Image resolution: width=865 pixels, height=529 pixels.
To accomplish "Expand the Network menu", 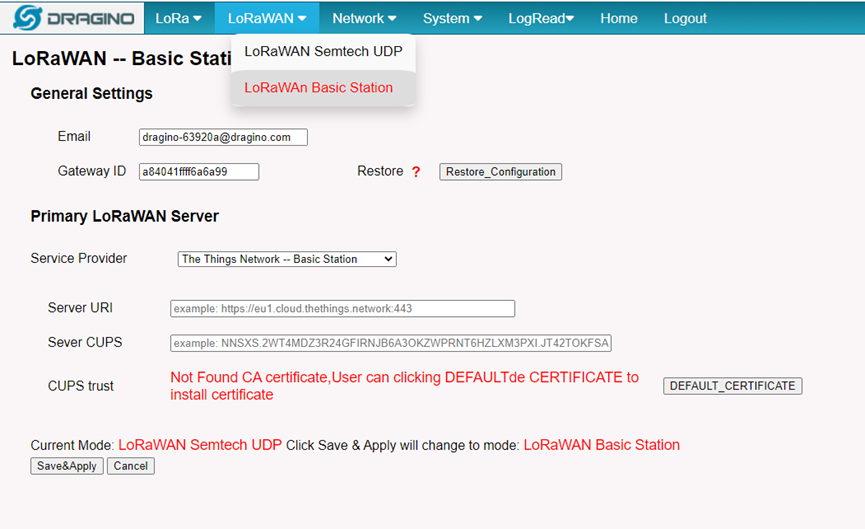I will 364,18.
